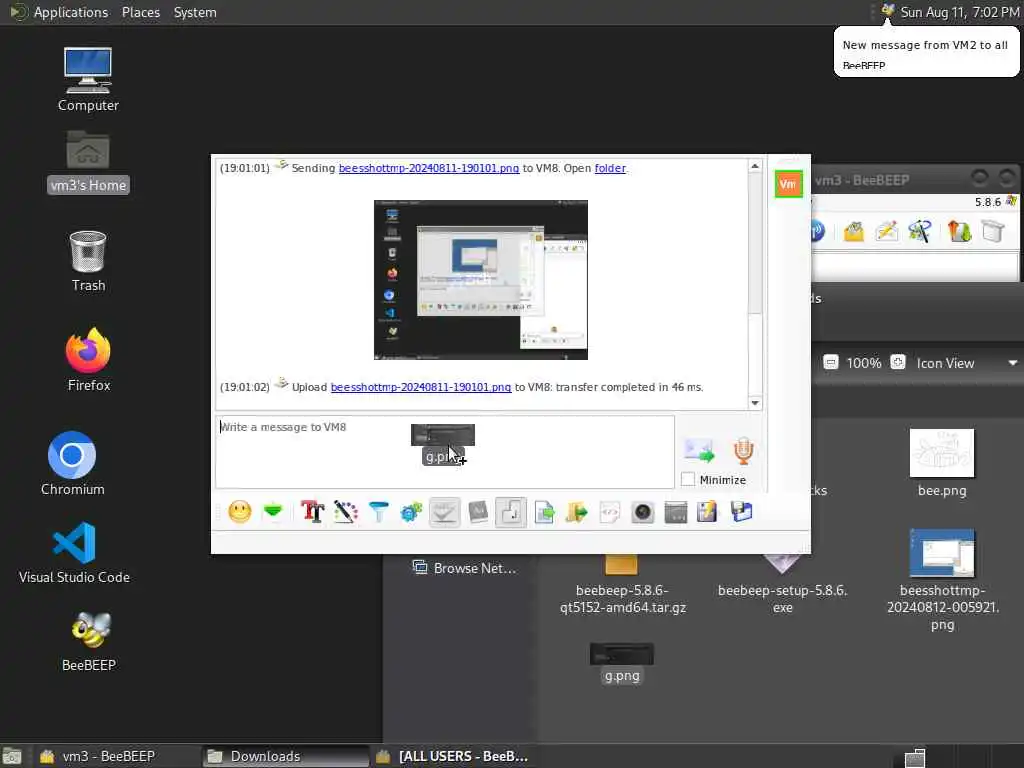Open the Trash desktop icon
This screenshot has height=768, width=1024.
88,261
